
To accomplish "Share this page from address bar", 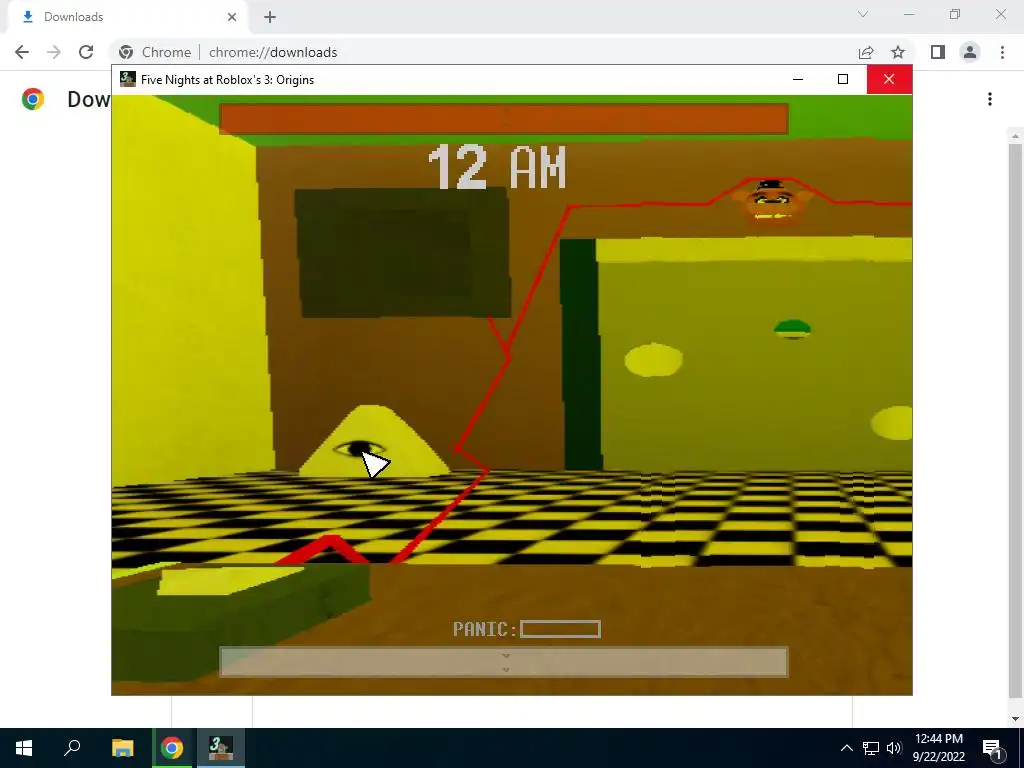I will click(866, 52).
